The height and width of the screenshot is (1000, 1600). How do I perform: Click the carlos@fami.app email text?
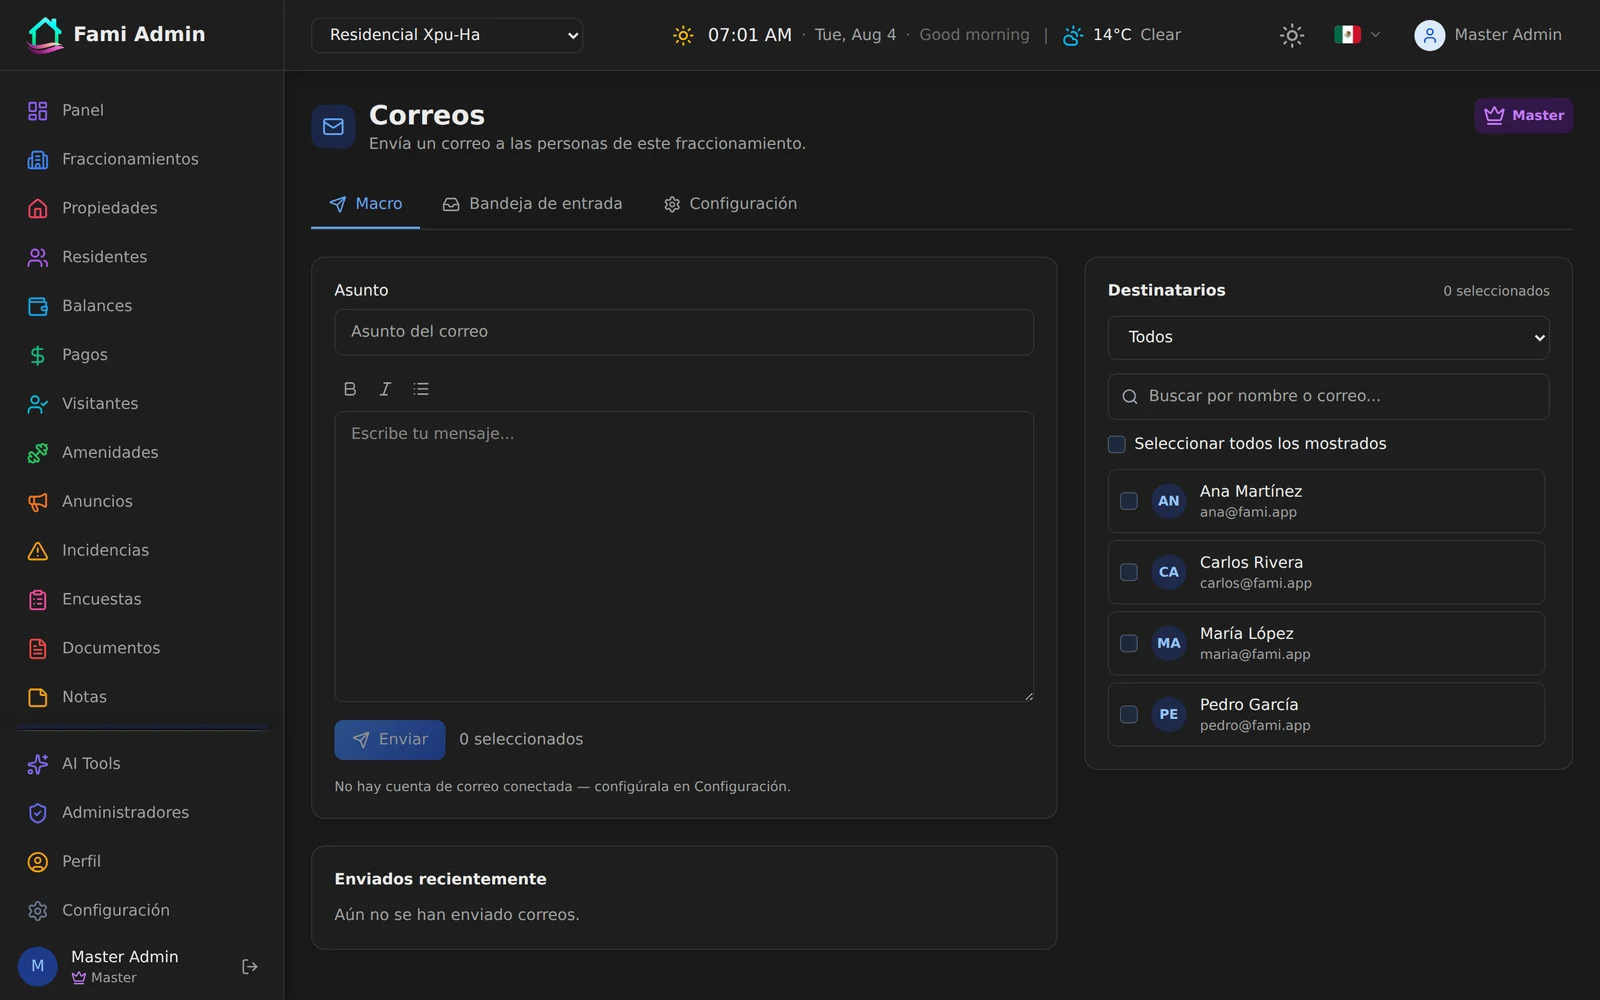coord(1256,583)
